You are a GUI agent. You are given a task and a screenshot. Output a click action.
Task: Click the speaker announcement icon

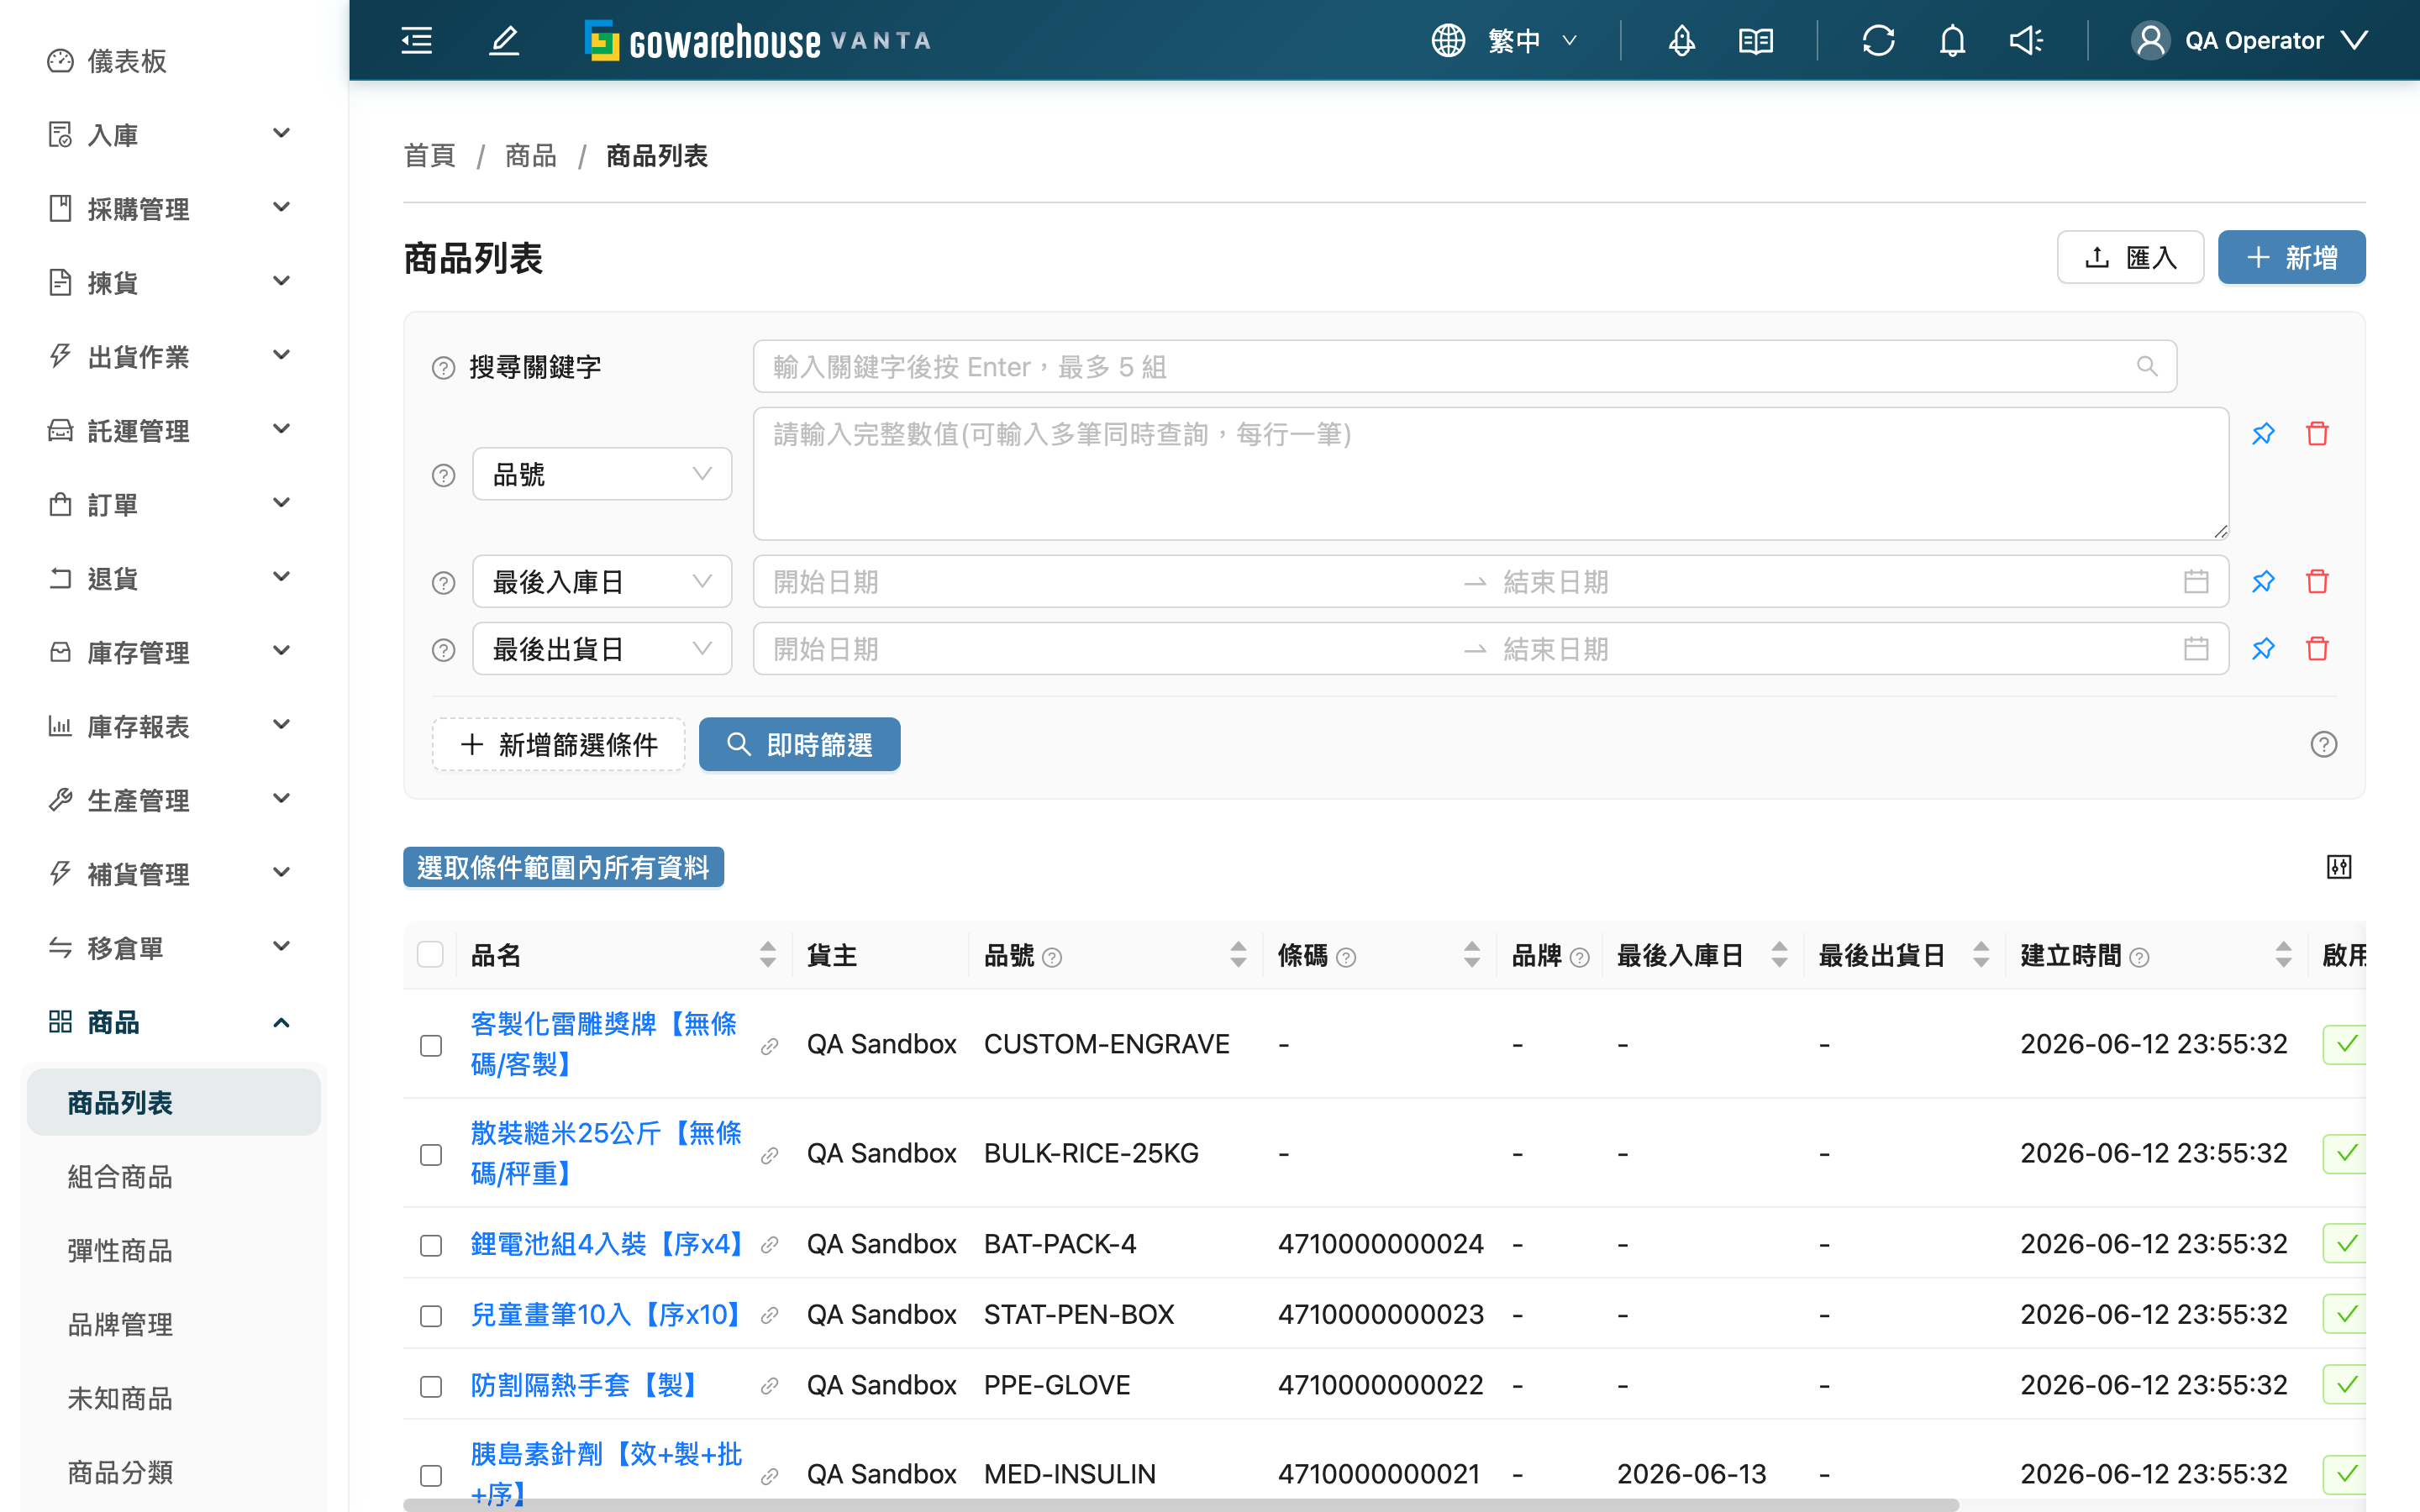point(2026,40)
